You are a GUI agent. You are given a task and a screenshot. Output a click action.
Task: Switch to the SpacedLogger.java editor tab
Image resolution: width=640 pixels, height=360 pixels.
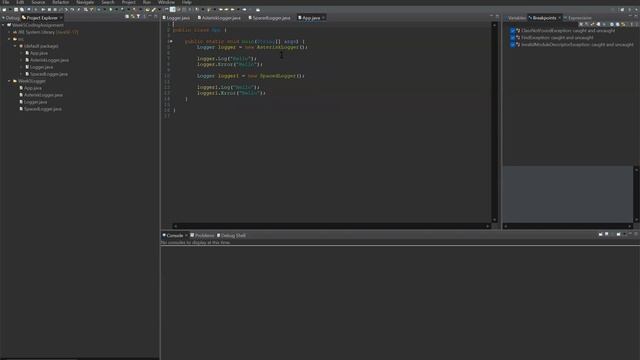pyautogui.click(x=269, y=18)
